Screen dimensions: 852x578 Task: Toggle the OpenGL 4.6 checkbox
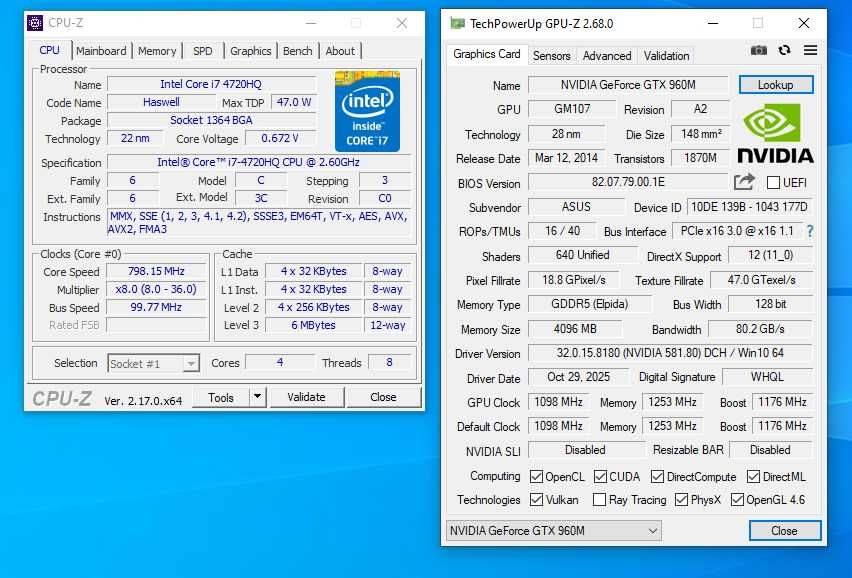(x=737, y=499)
